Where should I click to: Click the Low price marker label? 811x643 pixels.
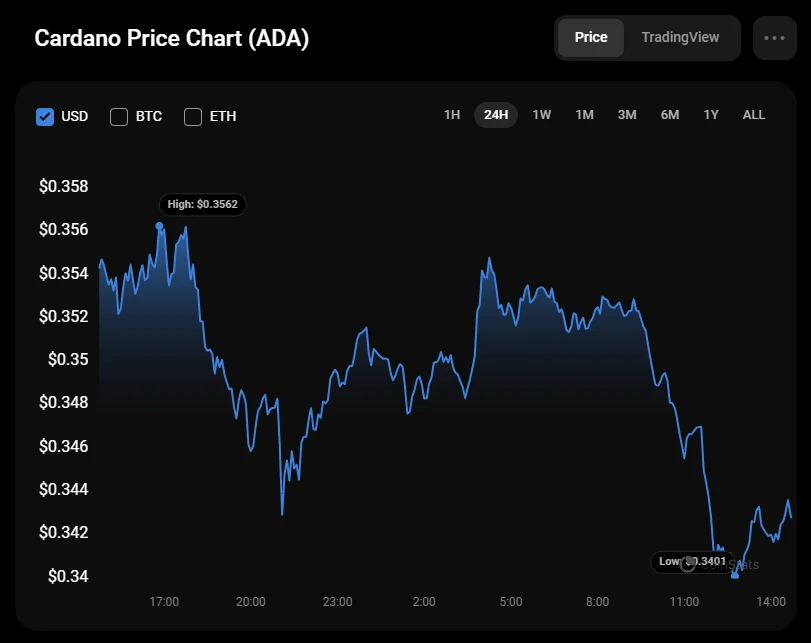[692, 561]
